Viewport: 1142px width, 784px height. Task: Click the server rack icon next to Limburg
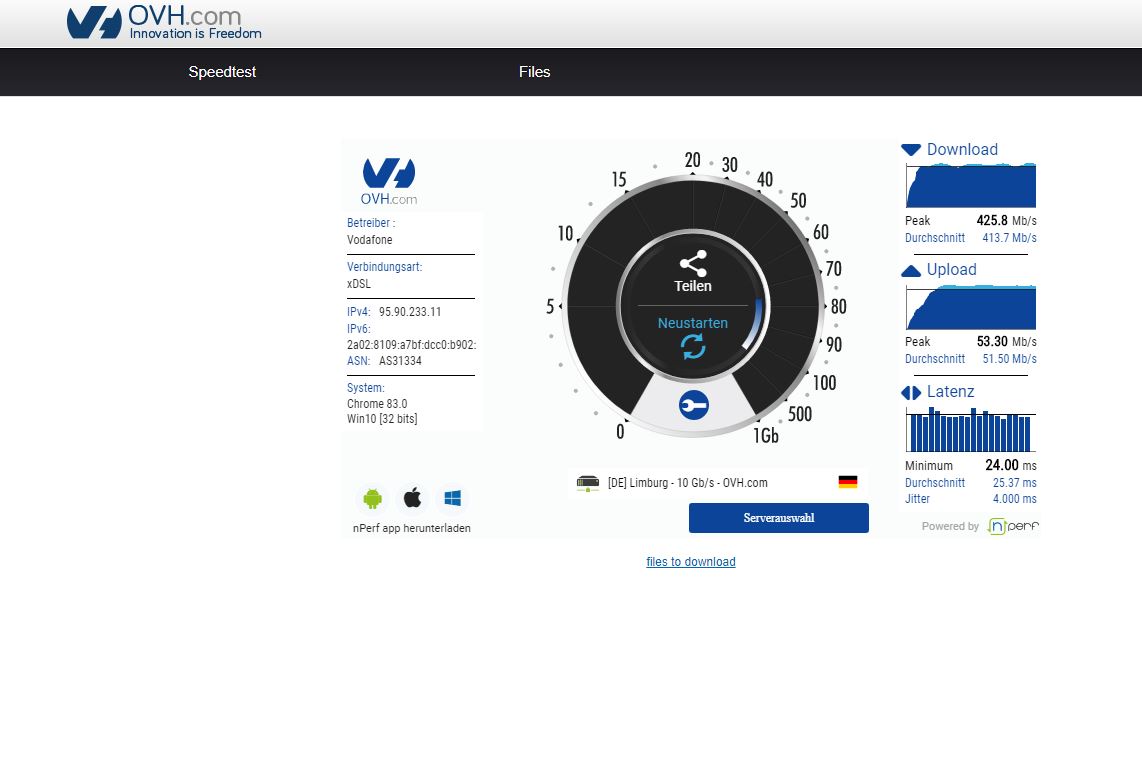tap(588, 483)
